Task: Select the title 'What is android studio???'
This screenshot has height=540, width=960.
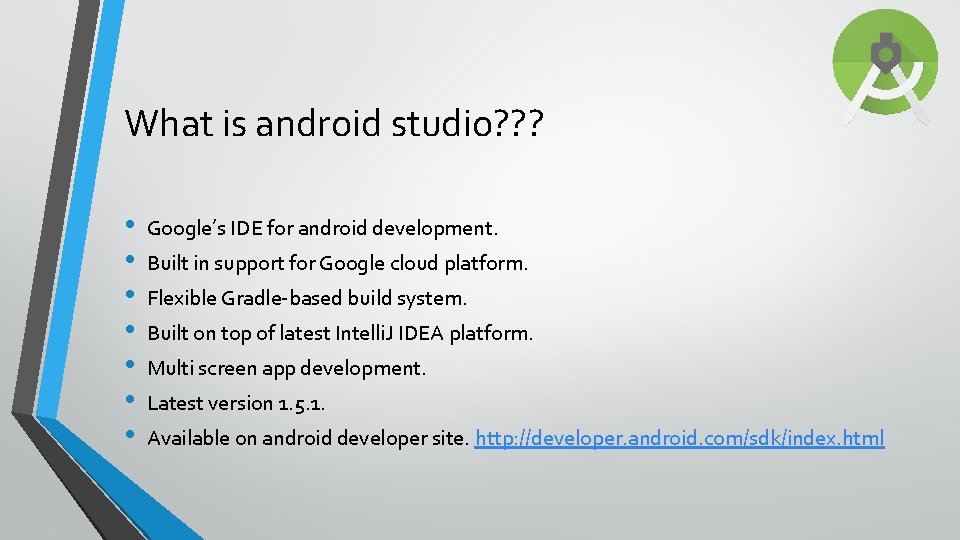Action: pyautogui.click(x=334, y=123)
